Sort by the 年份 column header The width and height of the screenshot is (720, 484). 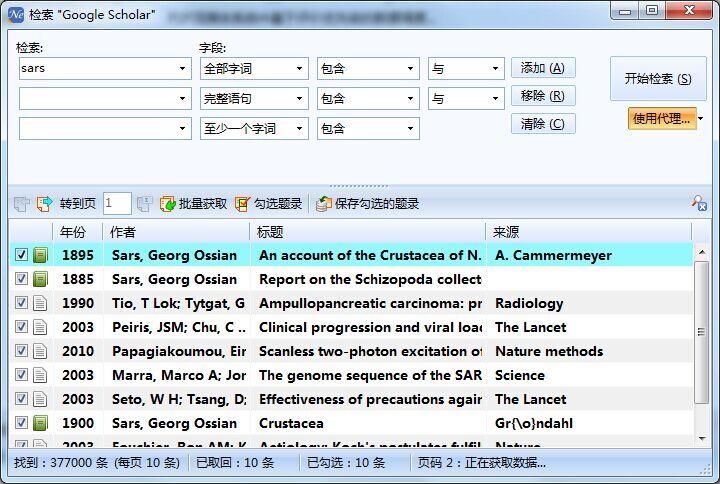(77, 232)
